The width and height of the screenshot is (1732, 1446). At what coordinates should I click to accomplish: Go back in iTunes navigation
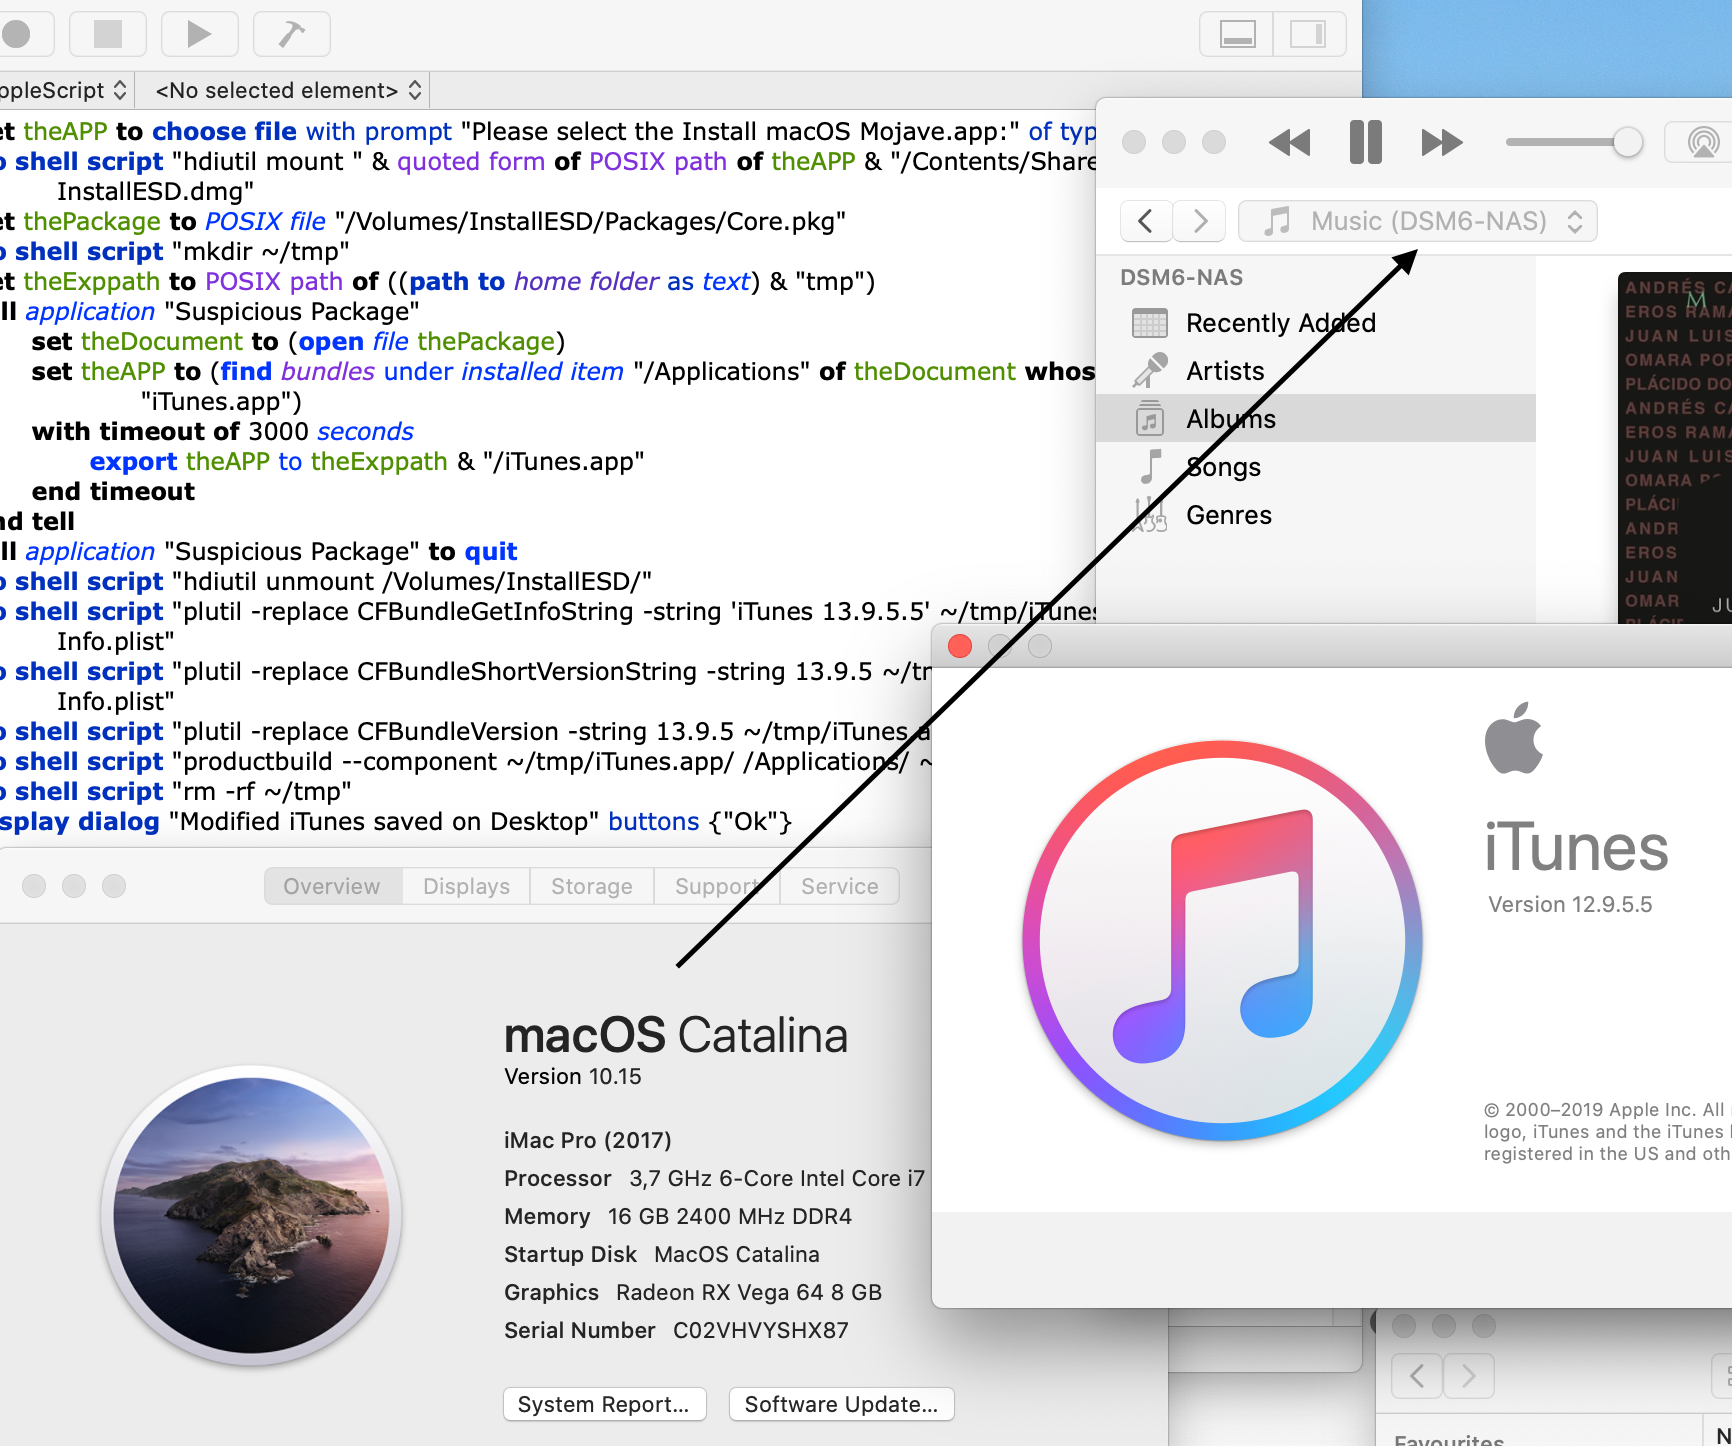click(1146, 221)
